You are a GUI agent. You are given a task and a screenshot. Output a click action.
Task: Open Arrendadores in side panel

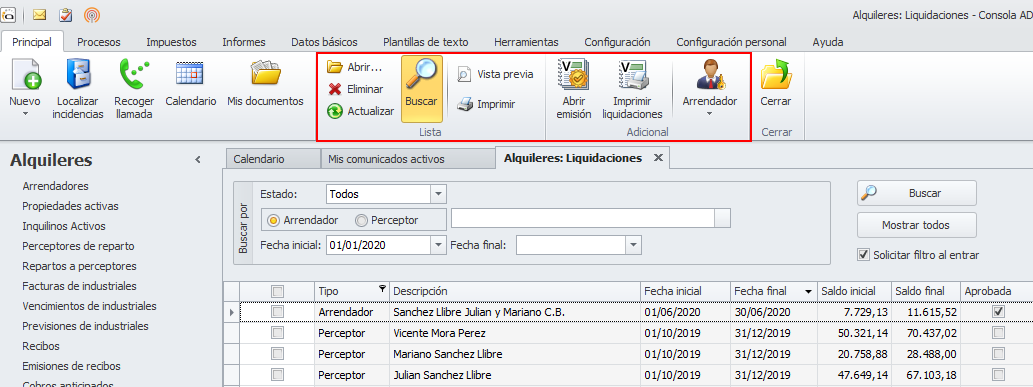(55, 186)
